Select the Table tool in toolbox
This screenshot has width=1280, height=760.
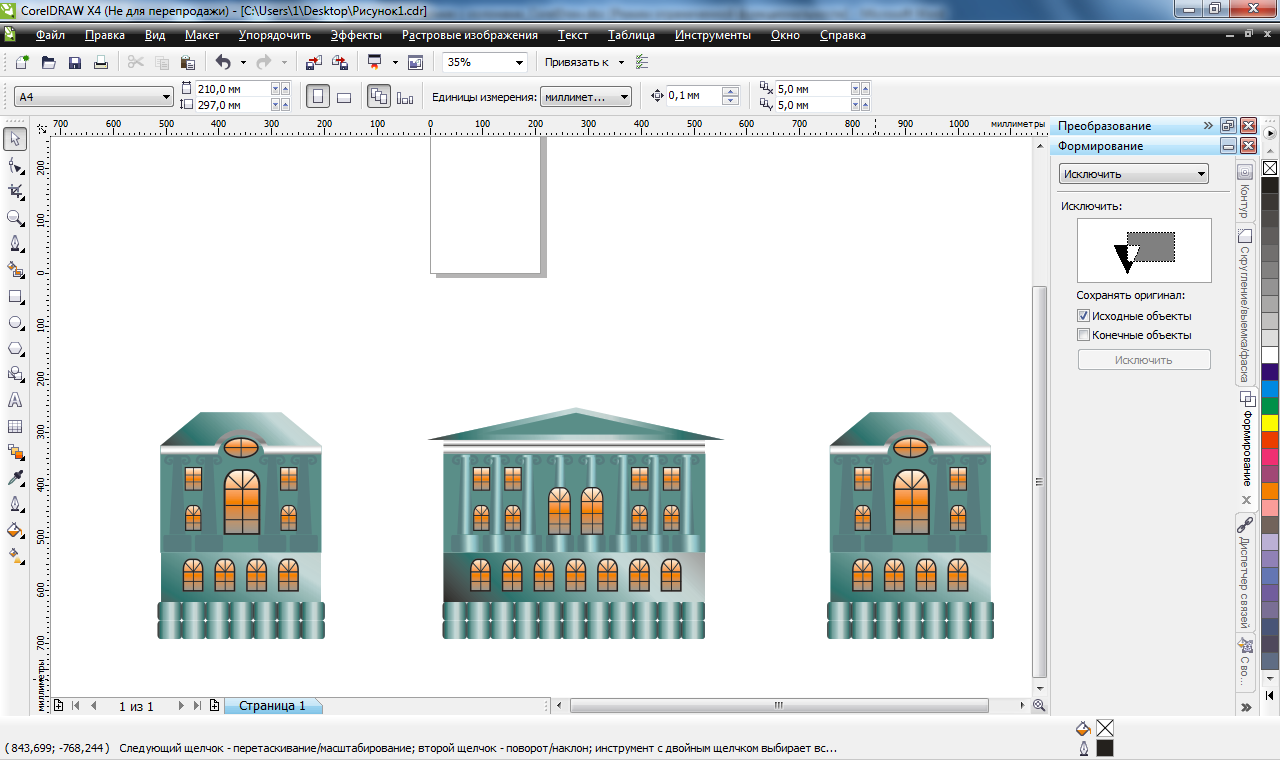pyautogui.click(x=15, y=427)
